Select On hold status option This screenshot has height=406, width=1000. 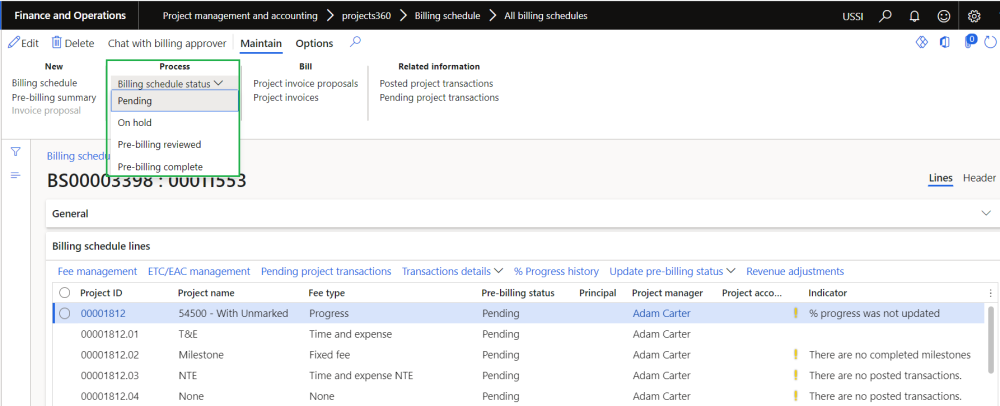point(134,123)
